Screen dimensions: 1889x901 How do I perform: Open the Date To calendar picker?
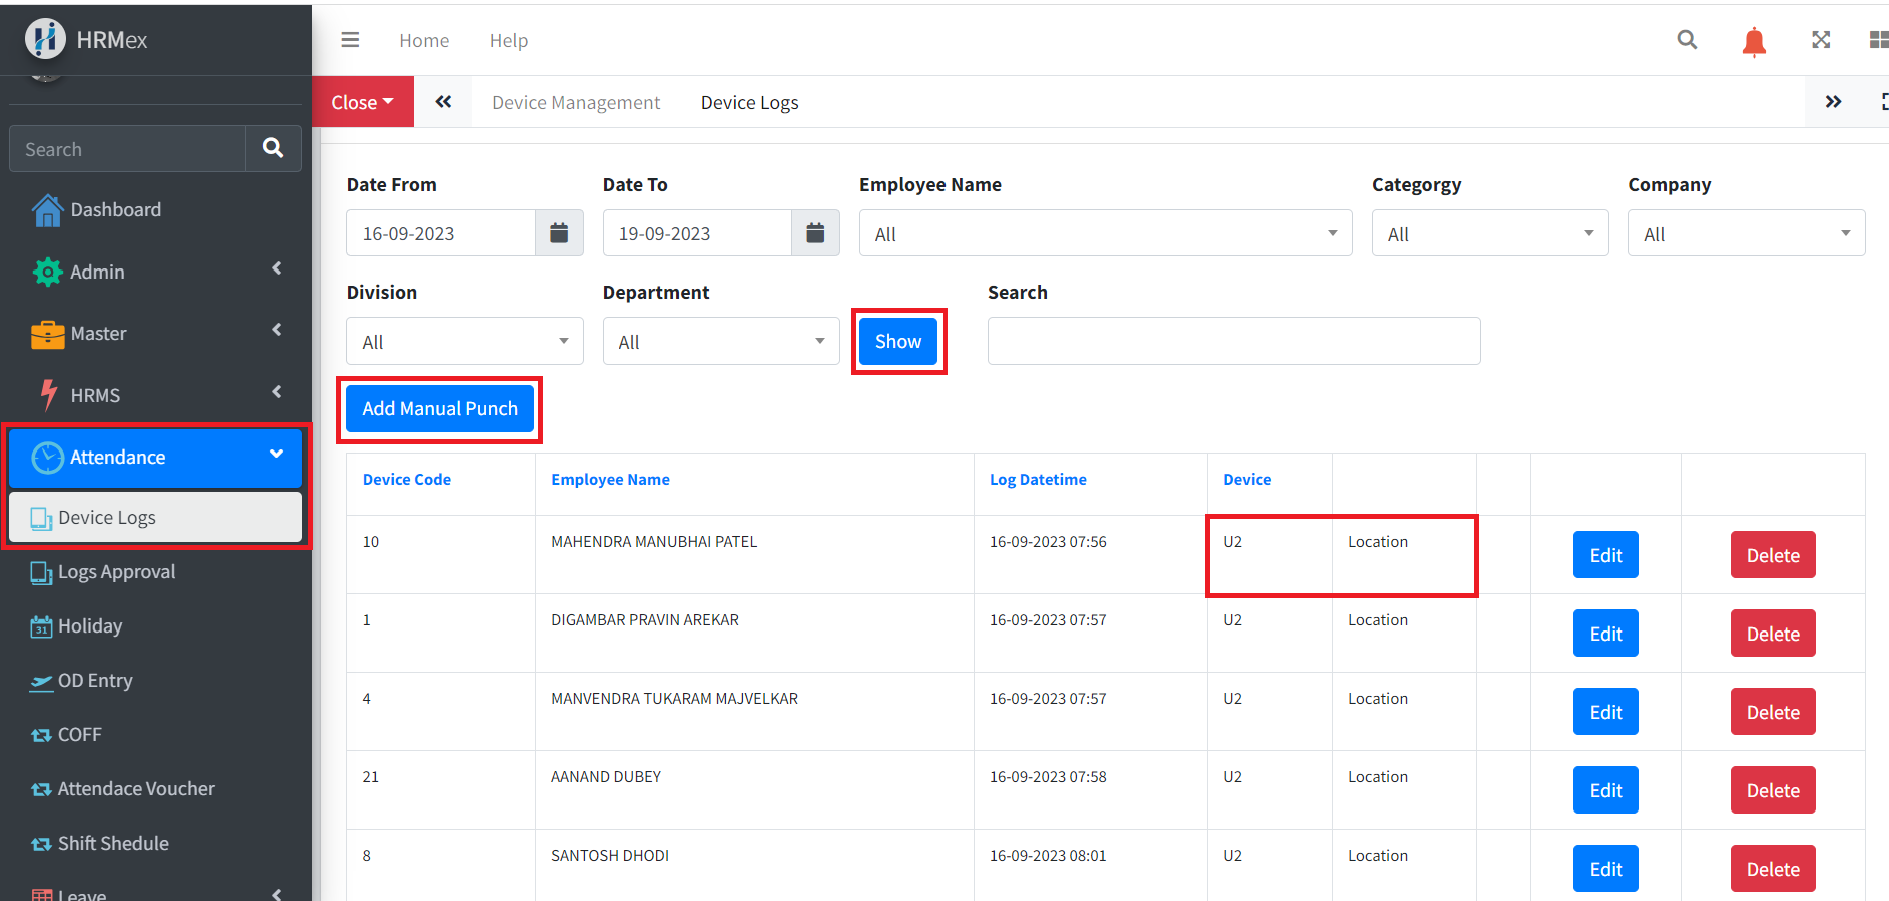(815, 233)
